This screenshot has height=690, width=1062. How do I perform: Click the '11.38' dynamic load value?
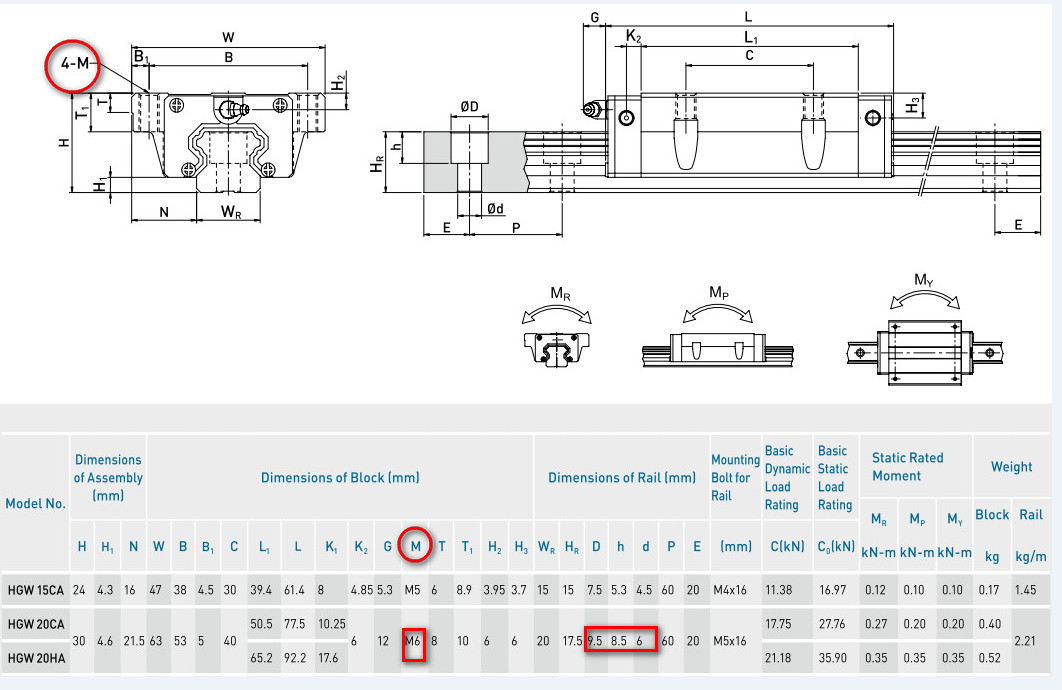click(778, 590)
